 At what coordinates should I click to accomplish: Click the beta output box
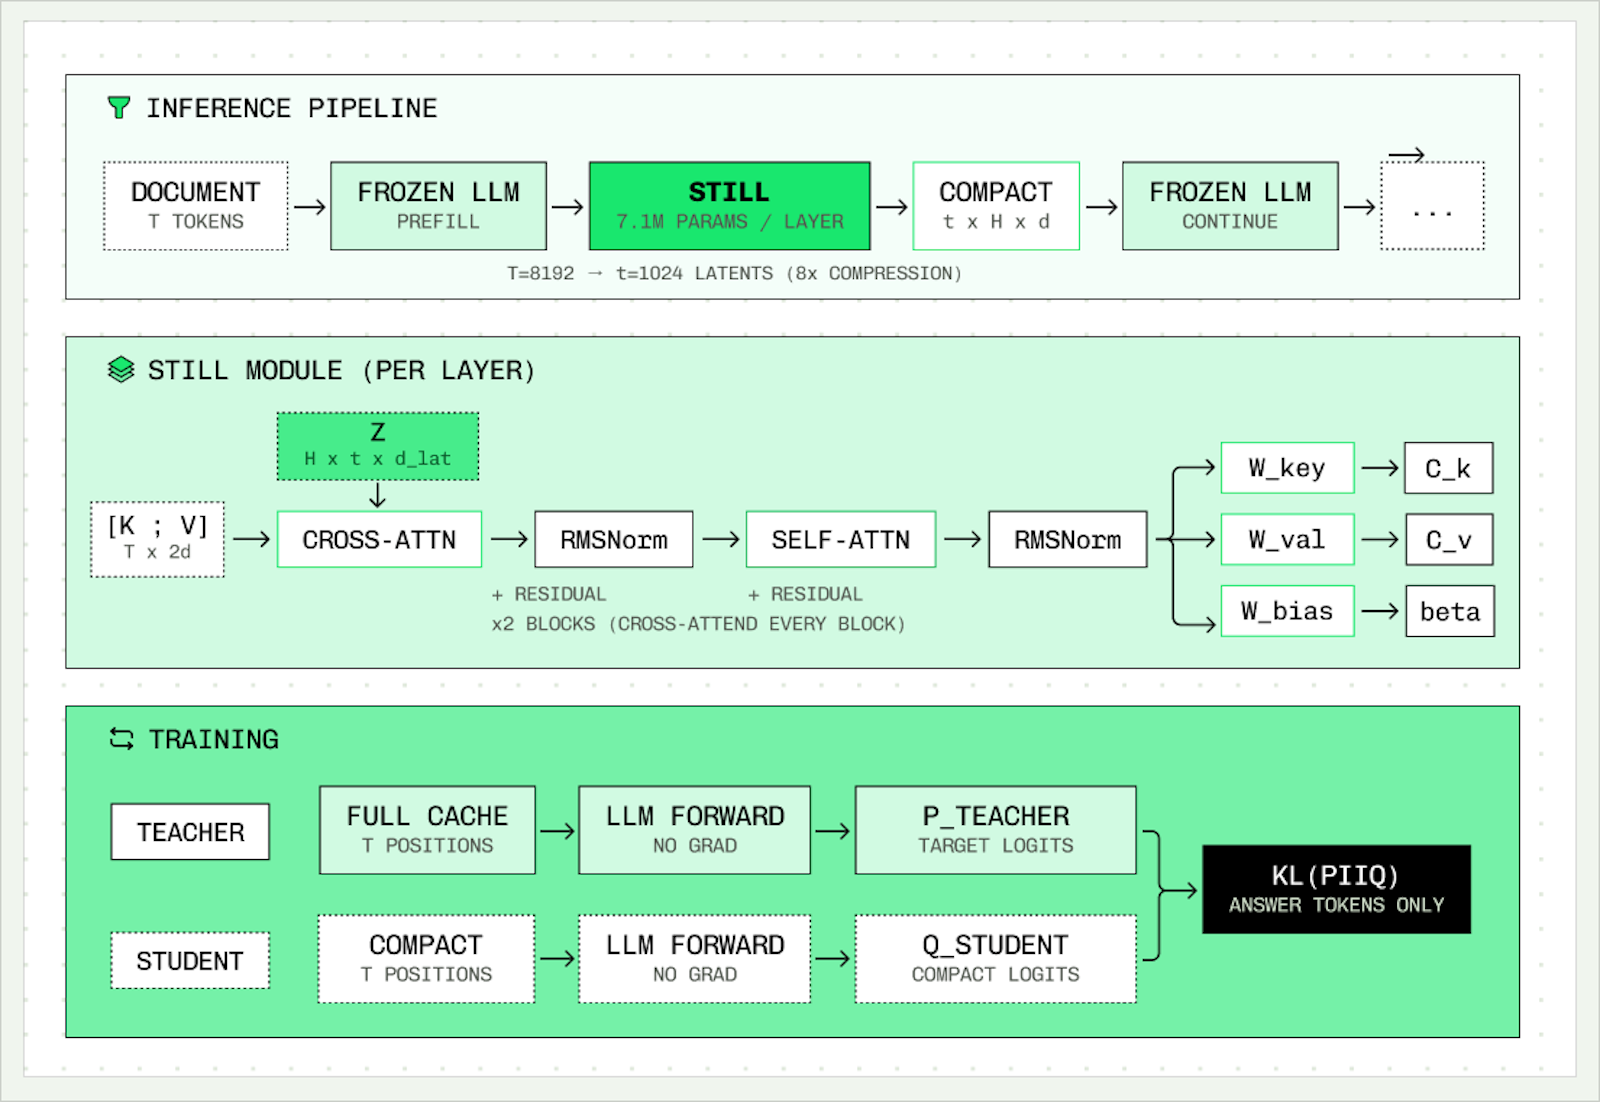pyautogui.click(x=1450, y=611)
